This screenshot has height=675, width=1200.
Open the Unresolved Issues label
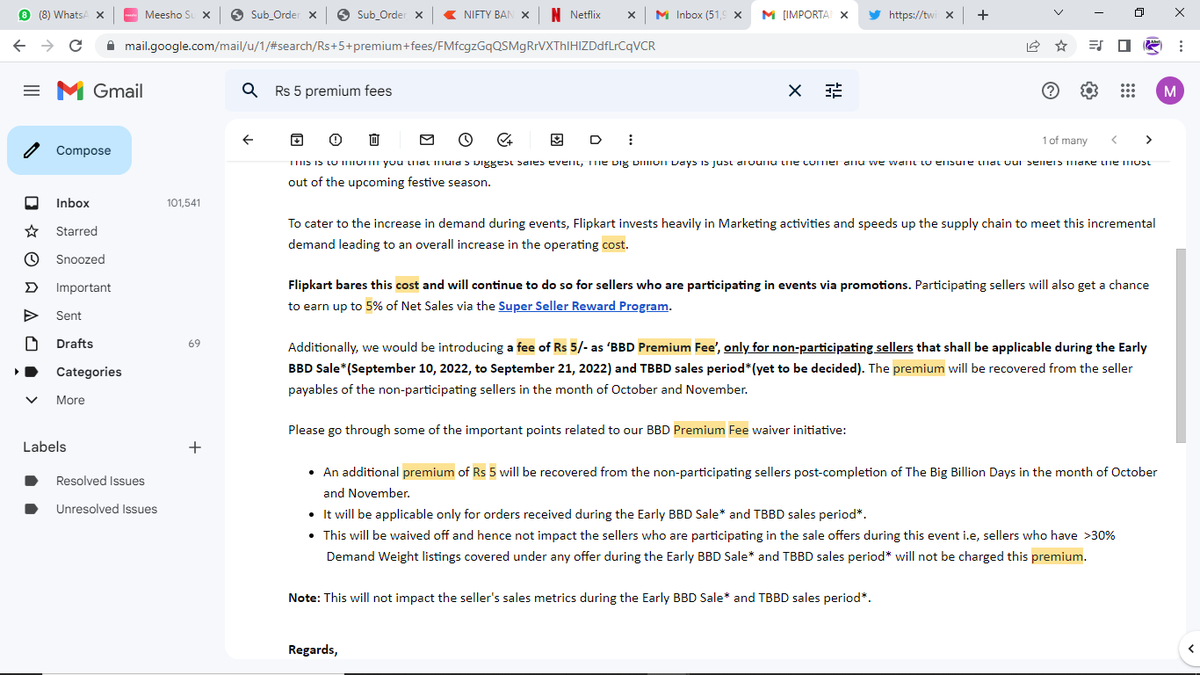click(105, 509)
